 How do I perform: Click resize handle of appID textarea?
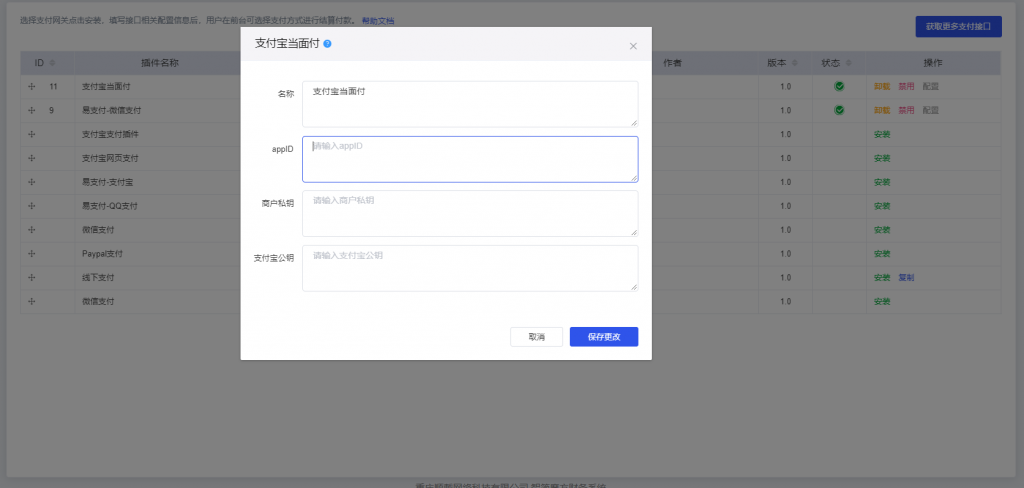pyautogui.click(x=634, y=178)
